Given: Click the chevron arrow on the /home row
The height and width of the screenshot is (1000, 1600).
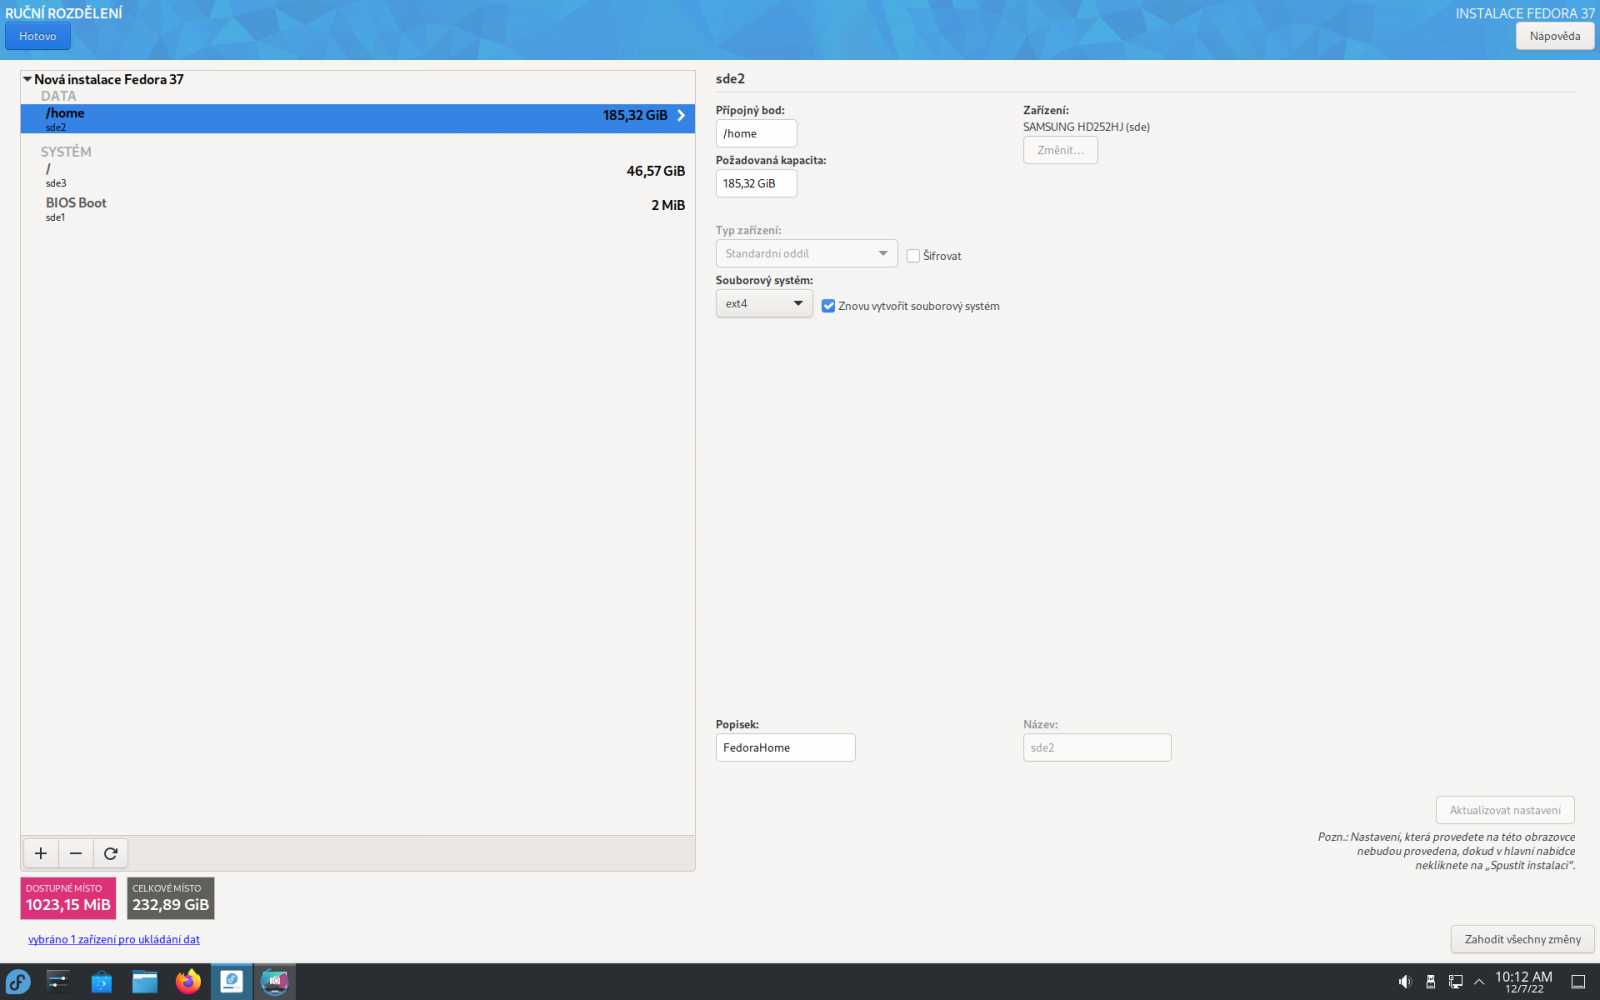Looking at the screenshot, I should (x=681, y=116).
